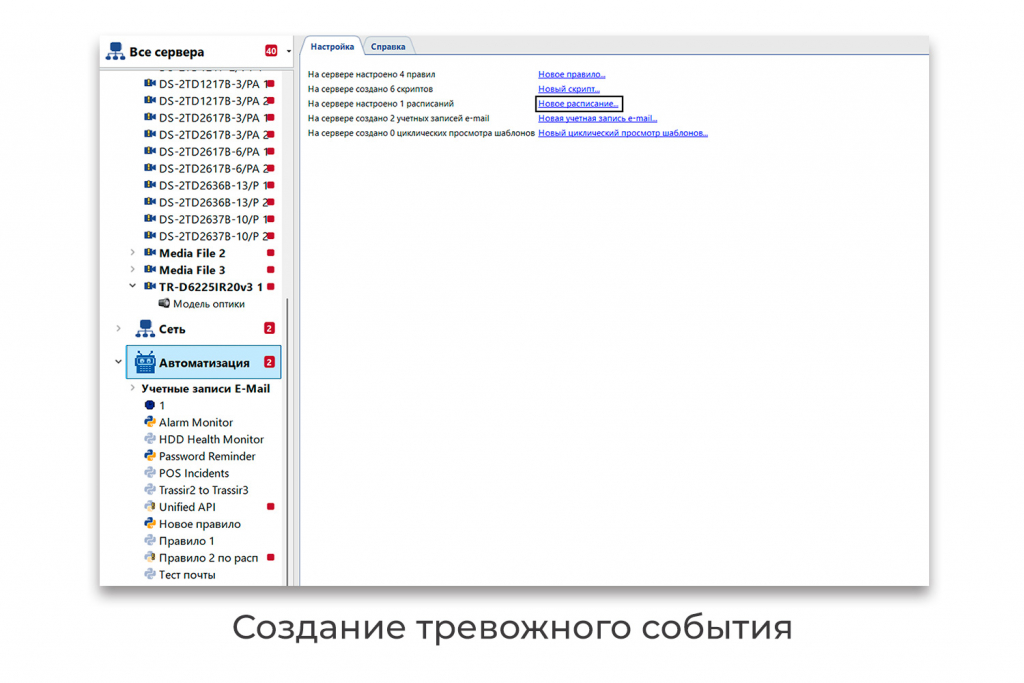Select the DS-2TD2636B-13/P 1 camera name

213,185
